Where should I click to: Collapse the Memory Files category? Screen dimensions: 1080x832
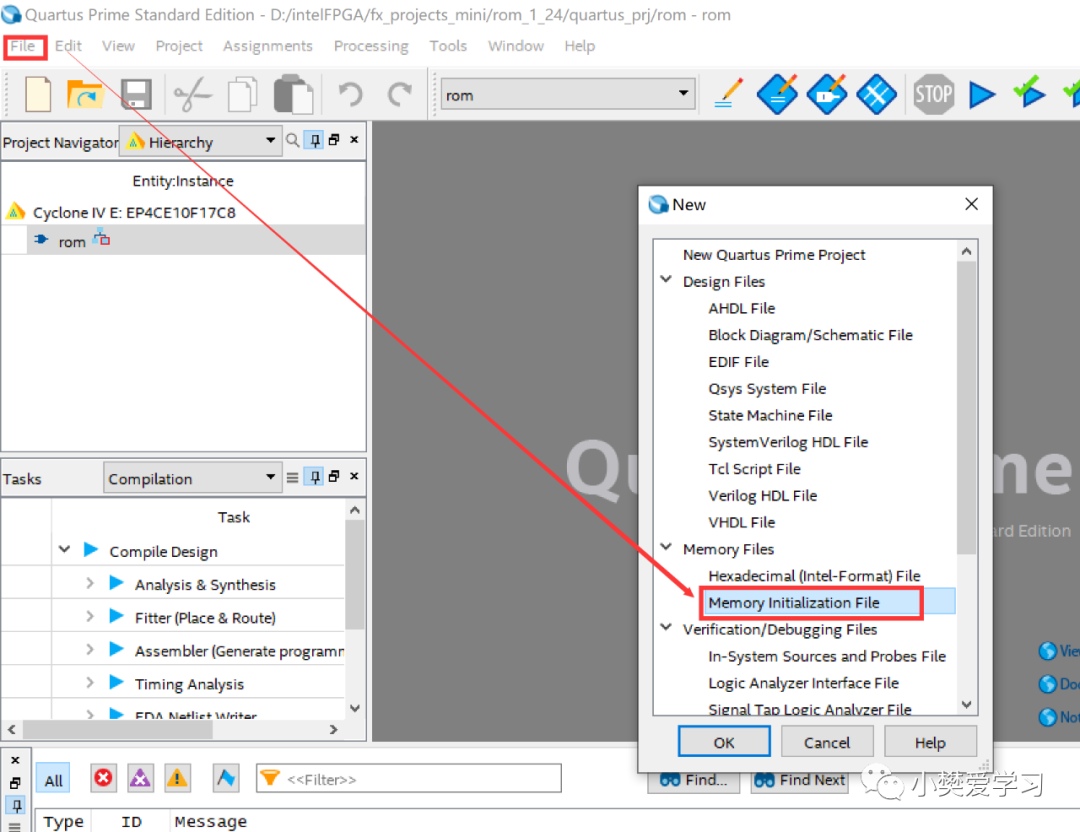point(666,547)
